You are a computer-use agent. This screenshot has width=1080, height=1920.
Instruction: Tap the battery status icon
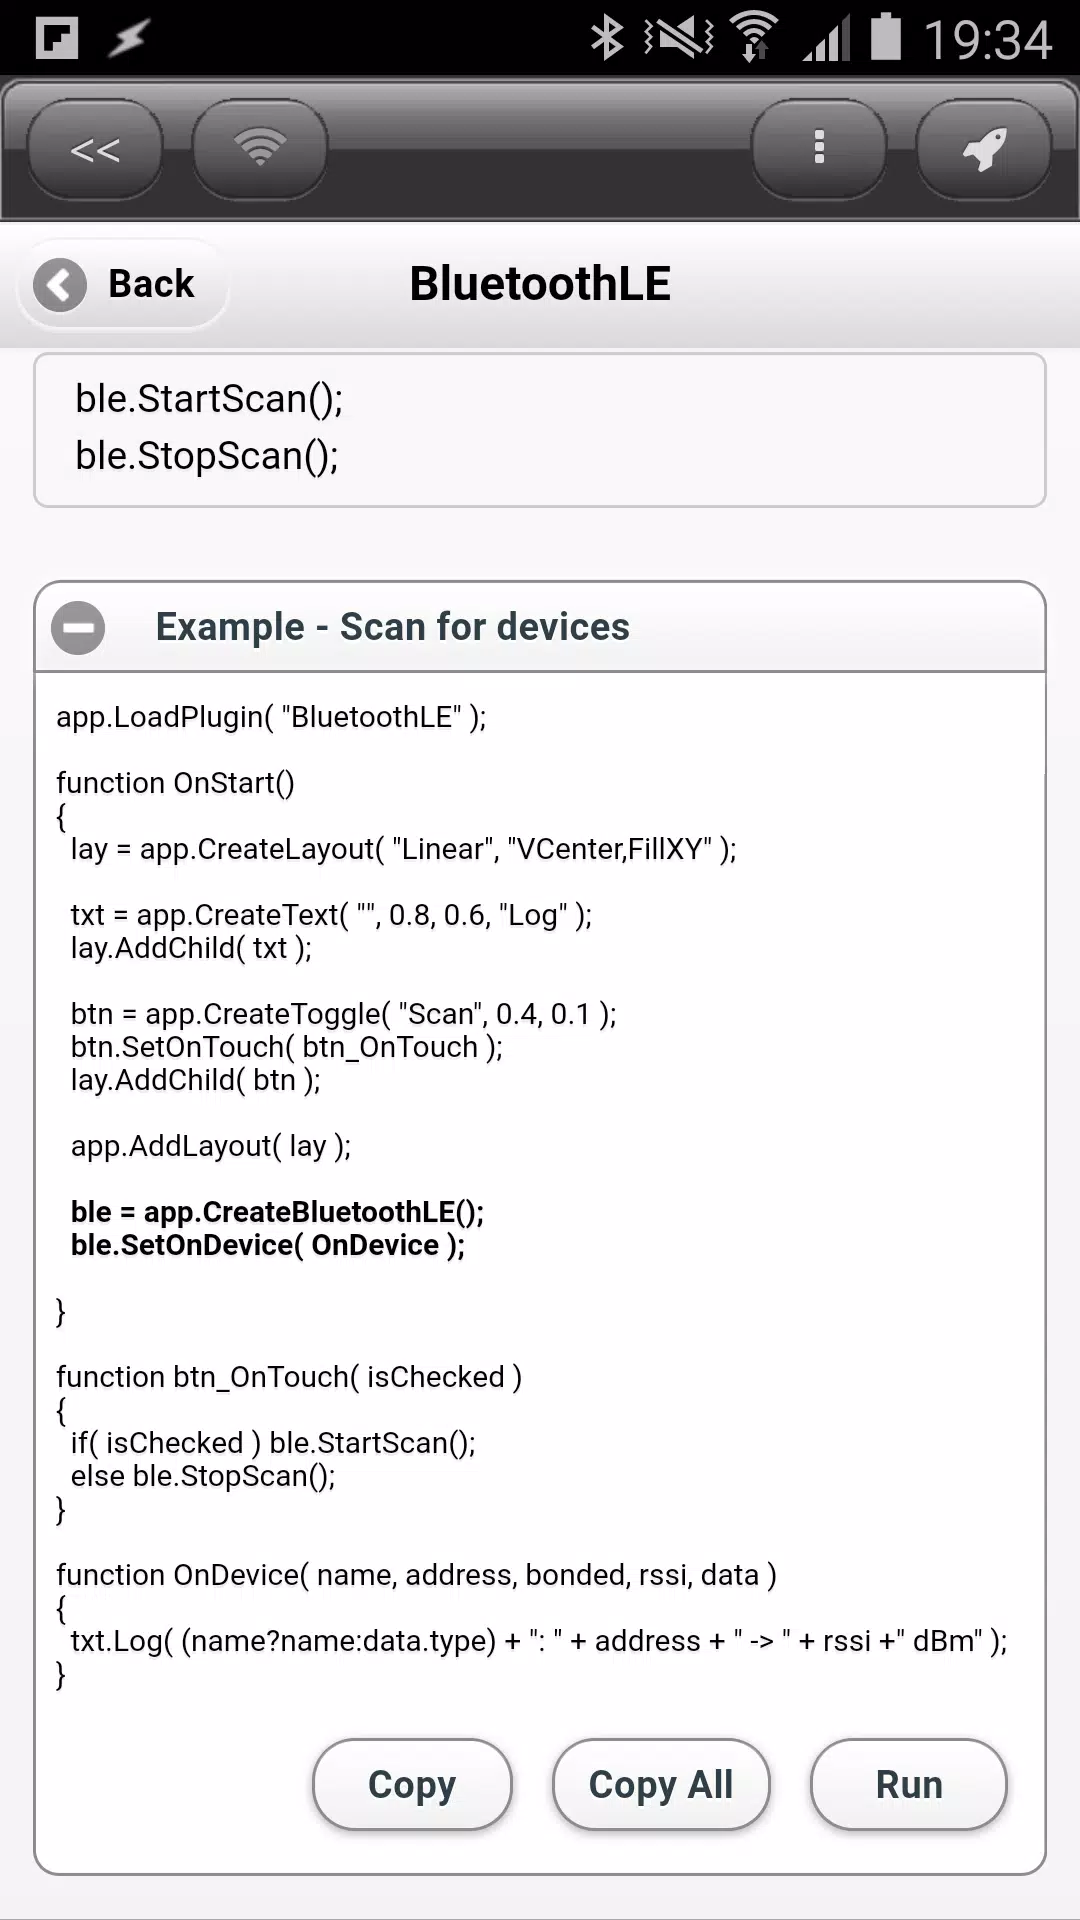click(886, 38)
